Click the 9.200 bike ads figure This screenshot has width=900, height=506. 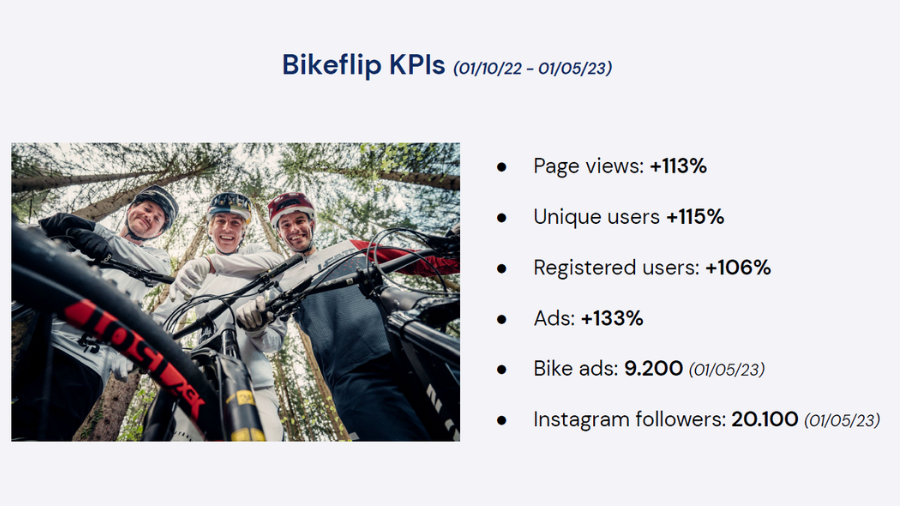pos(653,369)
